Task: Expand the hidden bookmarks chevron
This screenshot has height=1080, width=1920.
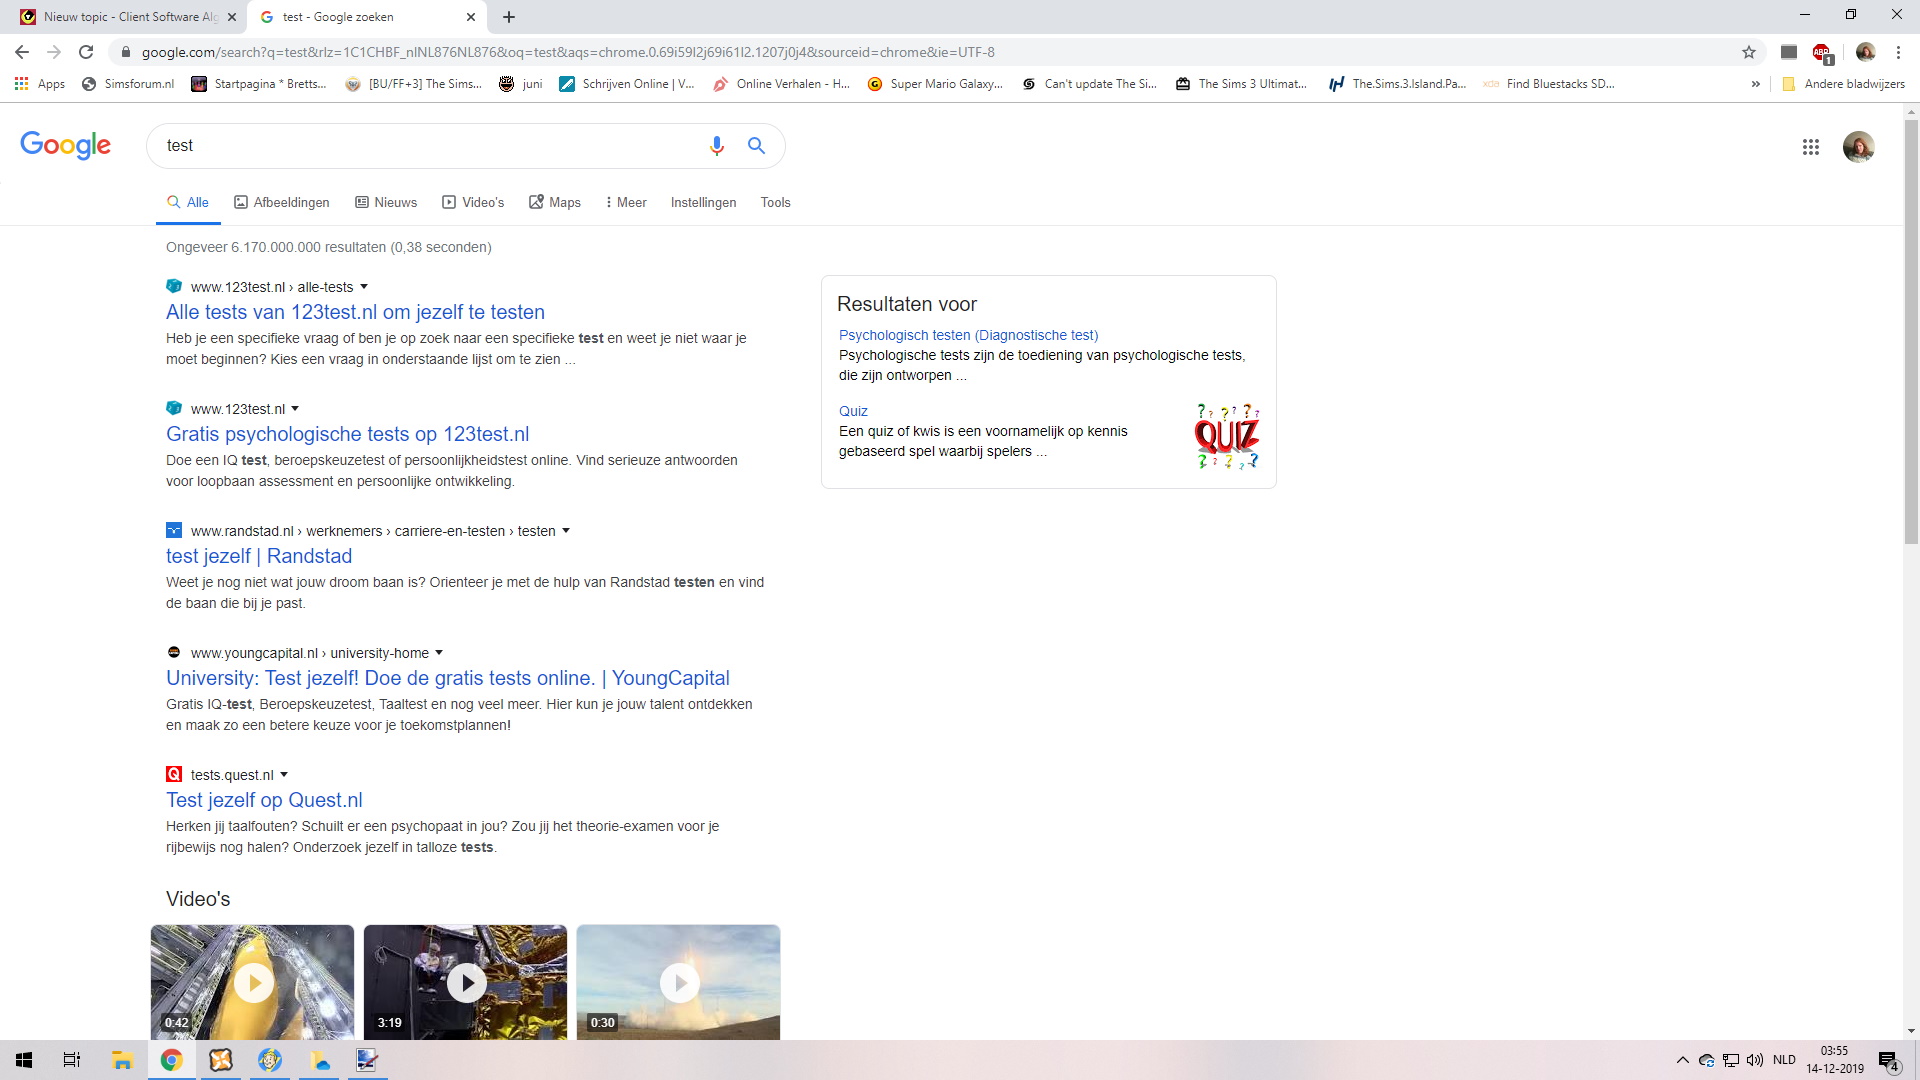Action: click(1756, 84)
